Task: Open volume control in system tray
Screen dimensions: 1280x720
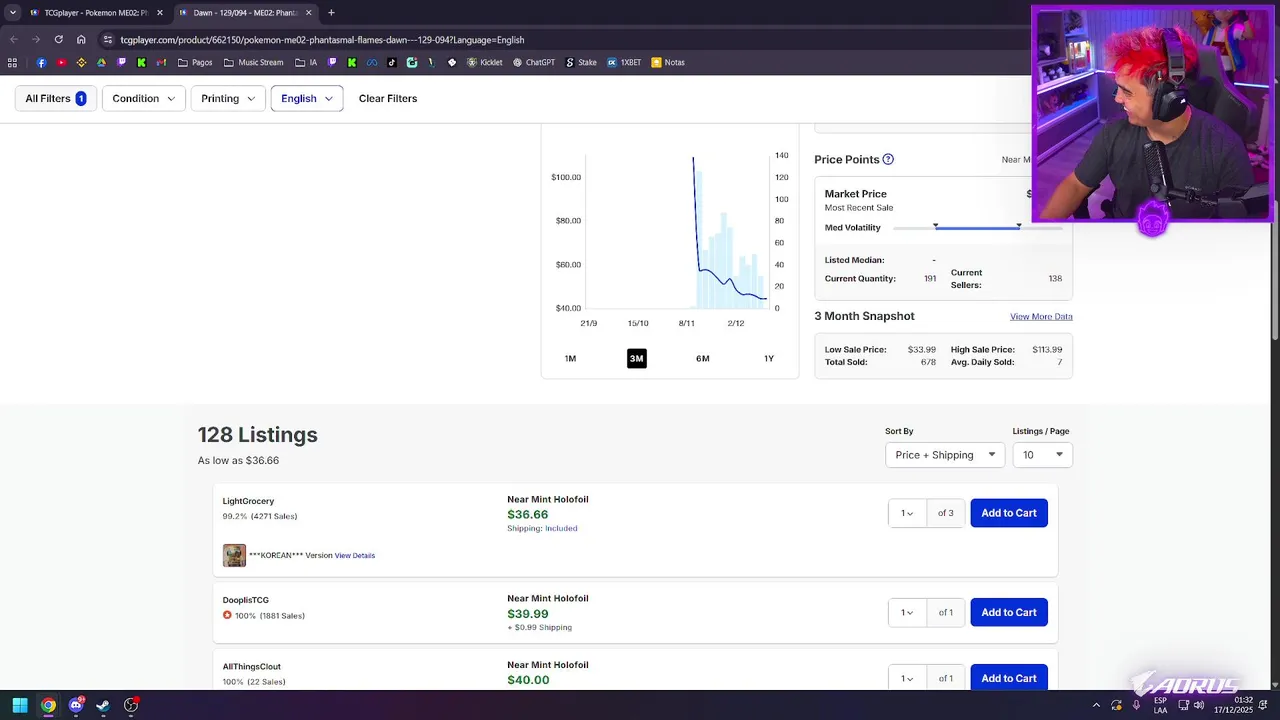Action: coord(1199,705)
